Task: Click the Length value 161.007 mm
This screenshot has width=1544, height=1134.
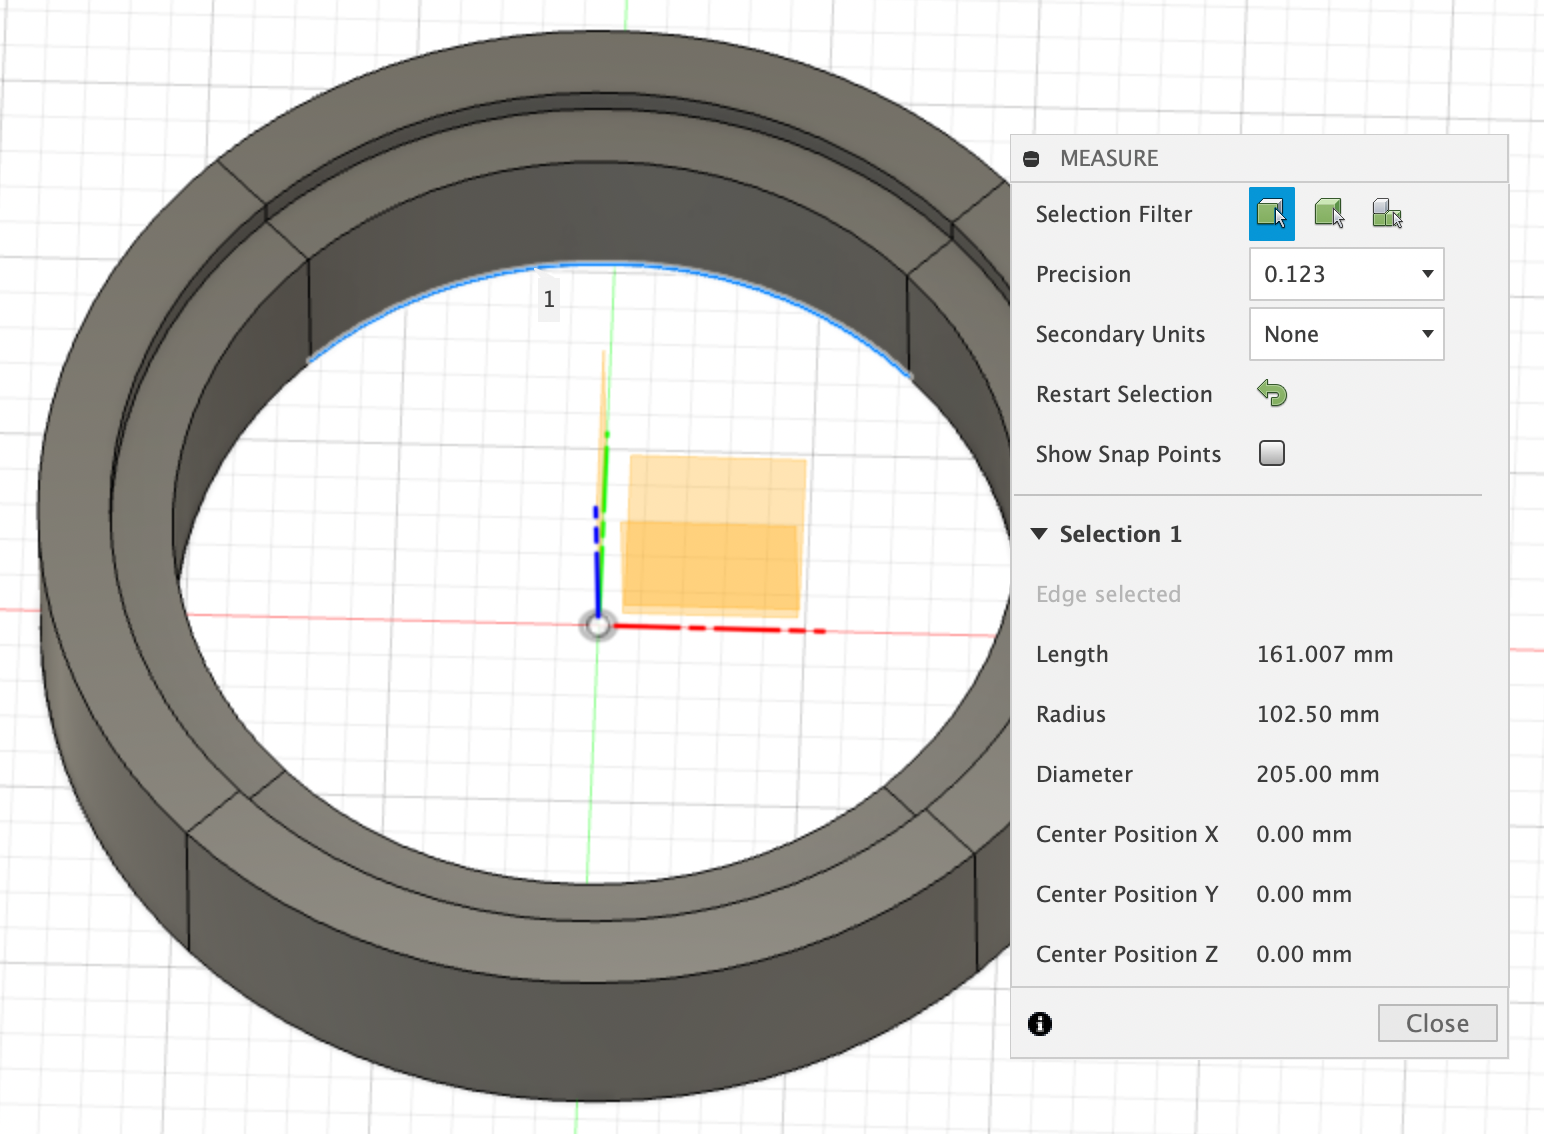Action: click(x=1324, y=654)
